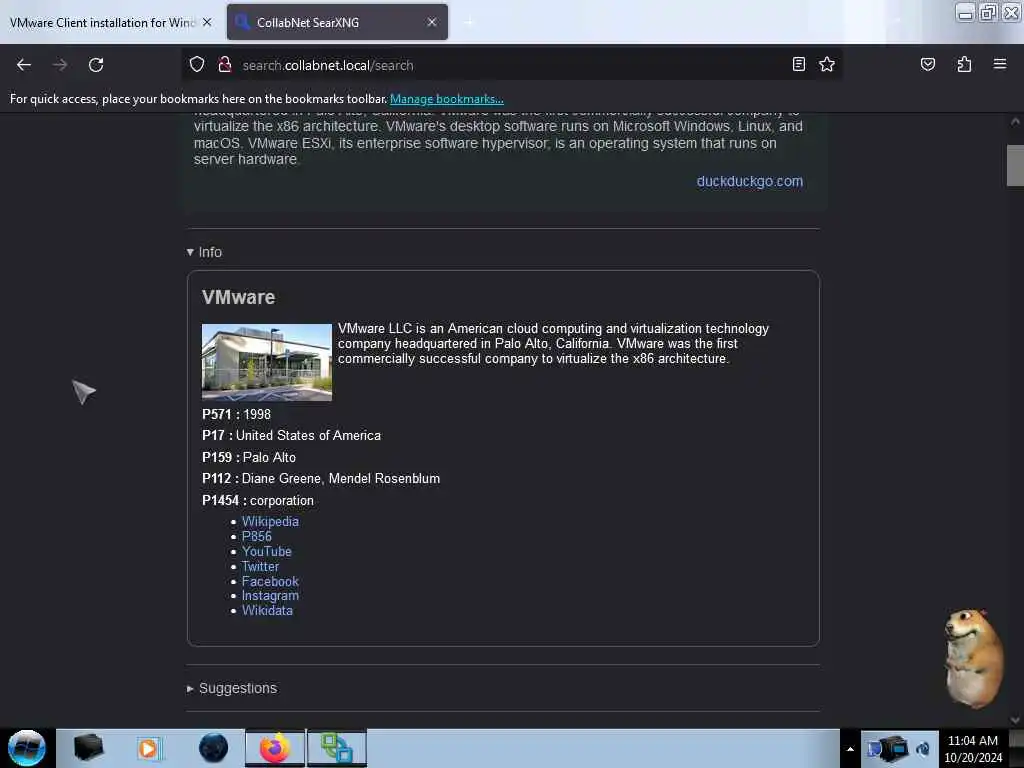
Task: Show site security lock information
Action: 225,65
